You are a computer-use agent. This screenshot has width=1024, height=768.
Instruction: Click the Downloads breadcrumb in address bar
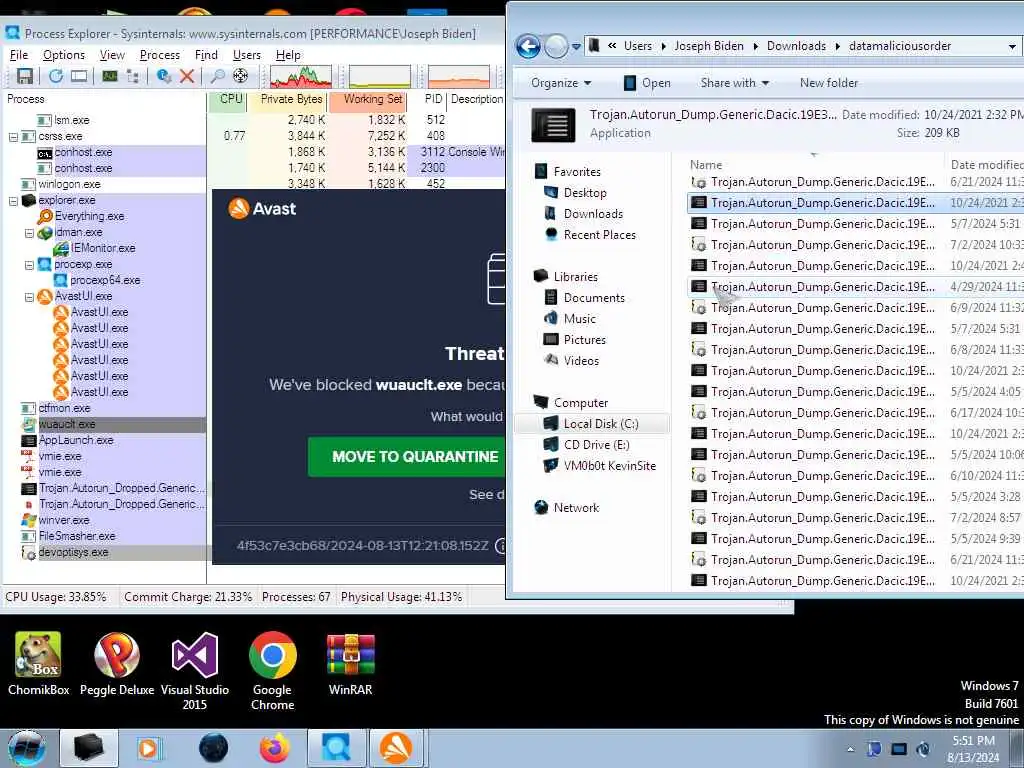(796, 46)
